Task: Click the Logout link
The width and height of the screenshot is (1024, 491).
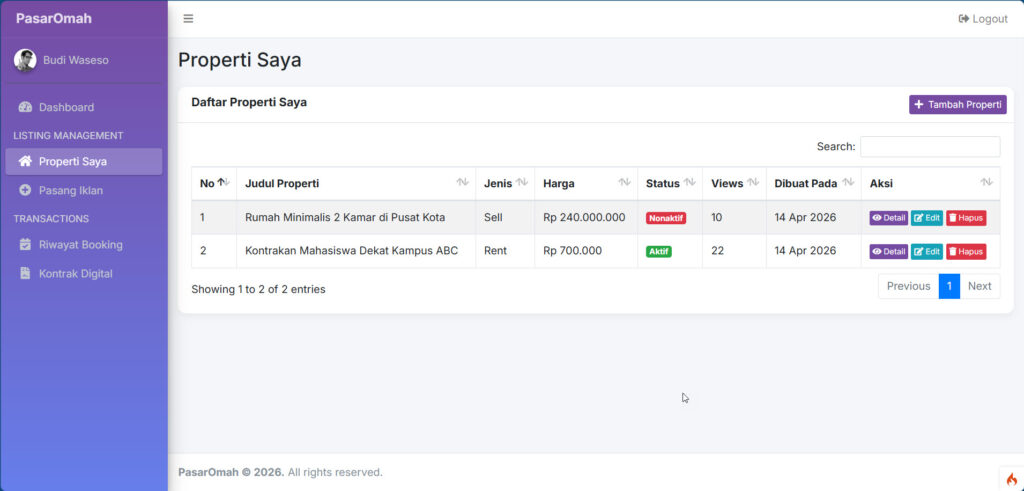Action: [x=983, y=19]
